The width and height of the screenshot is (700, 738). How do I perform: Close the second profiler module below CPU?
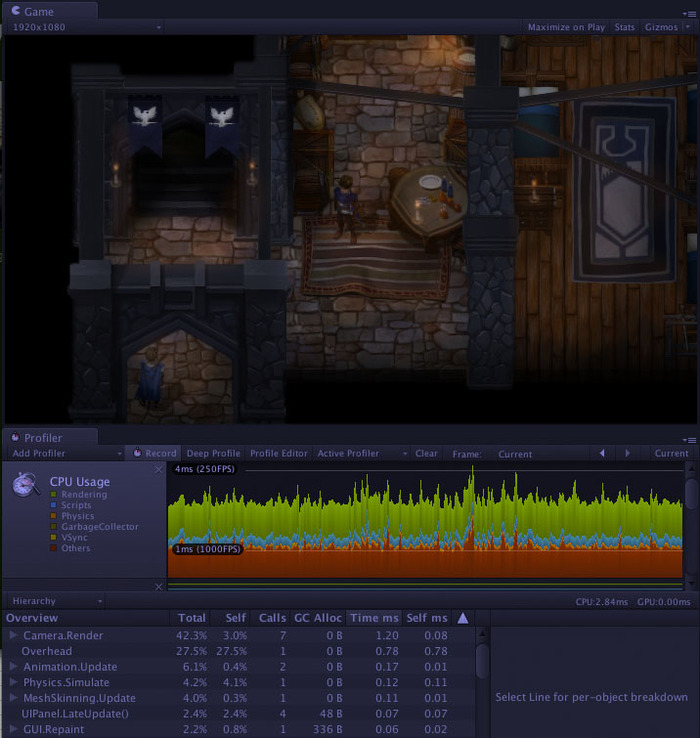[x=159, y=586]
